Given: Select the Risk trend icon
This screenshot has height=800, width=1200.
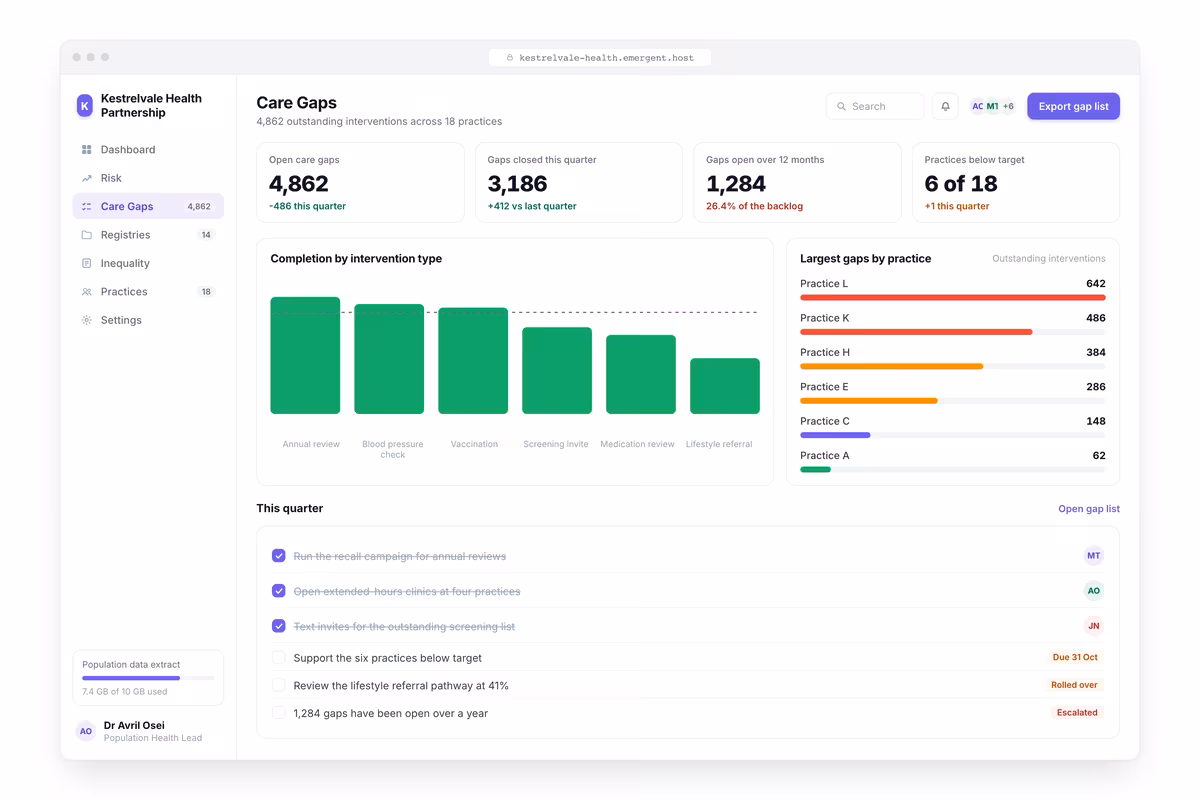Looking at the screenshot, I should tap(87, 178).
